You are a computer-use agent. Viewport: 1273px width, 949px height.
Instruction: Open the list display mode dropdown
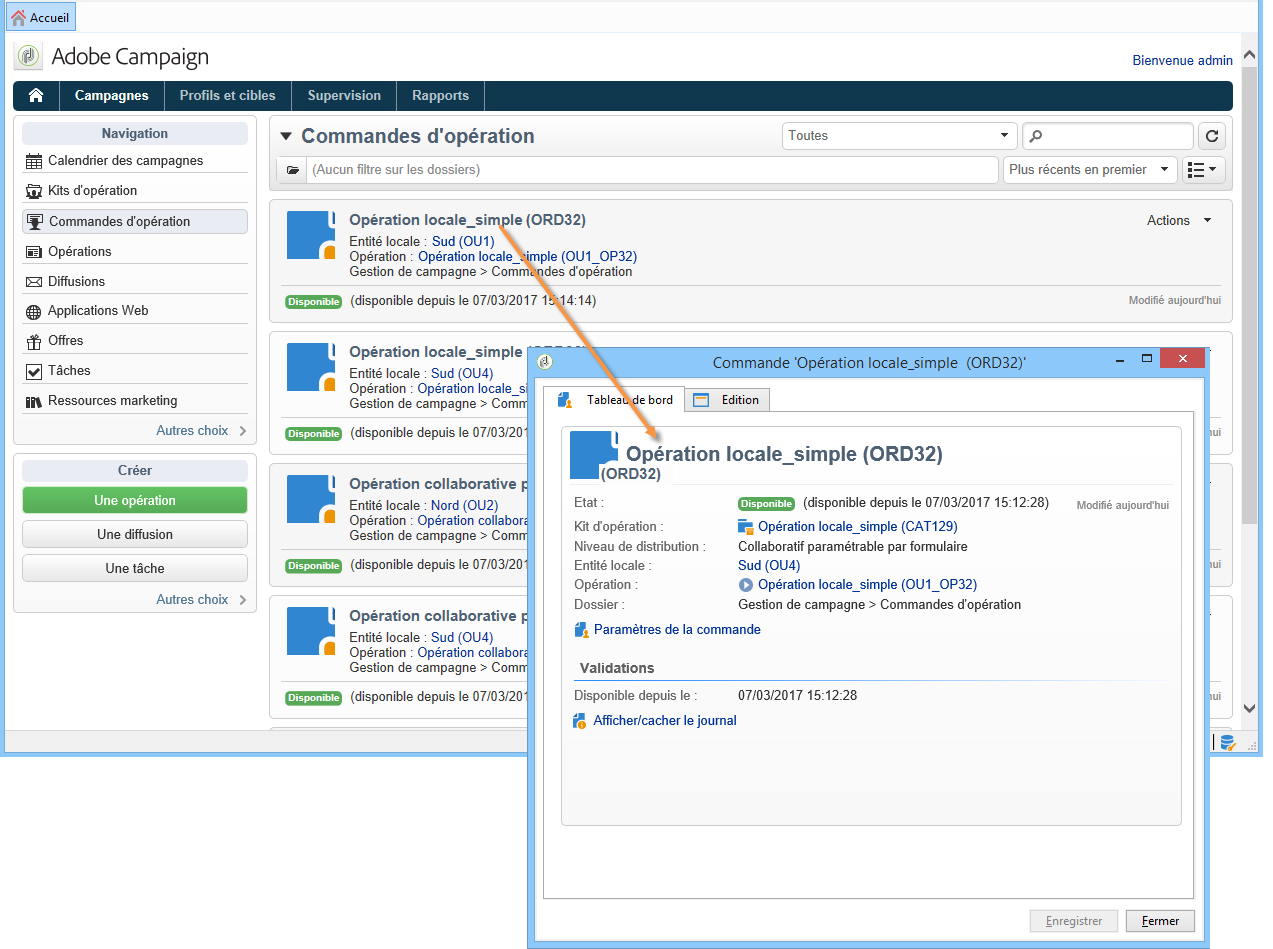[1204, 170]
